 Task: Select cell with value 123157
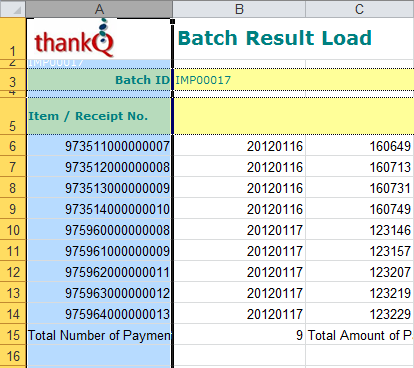(360, 251)
